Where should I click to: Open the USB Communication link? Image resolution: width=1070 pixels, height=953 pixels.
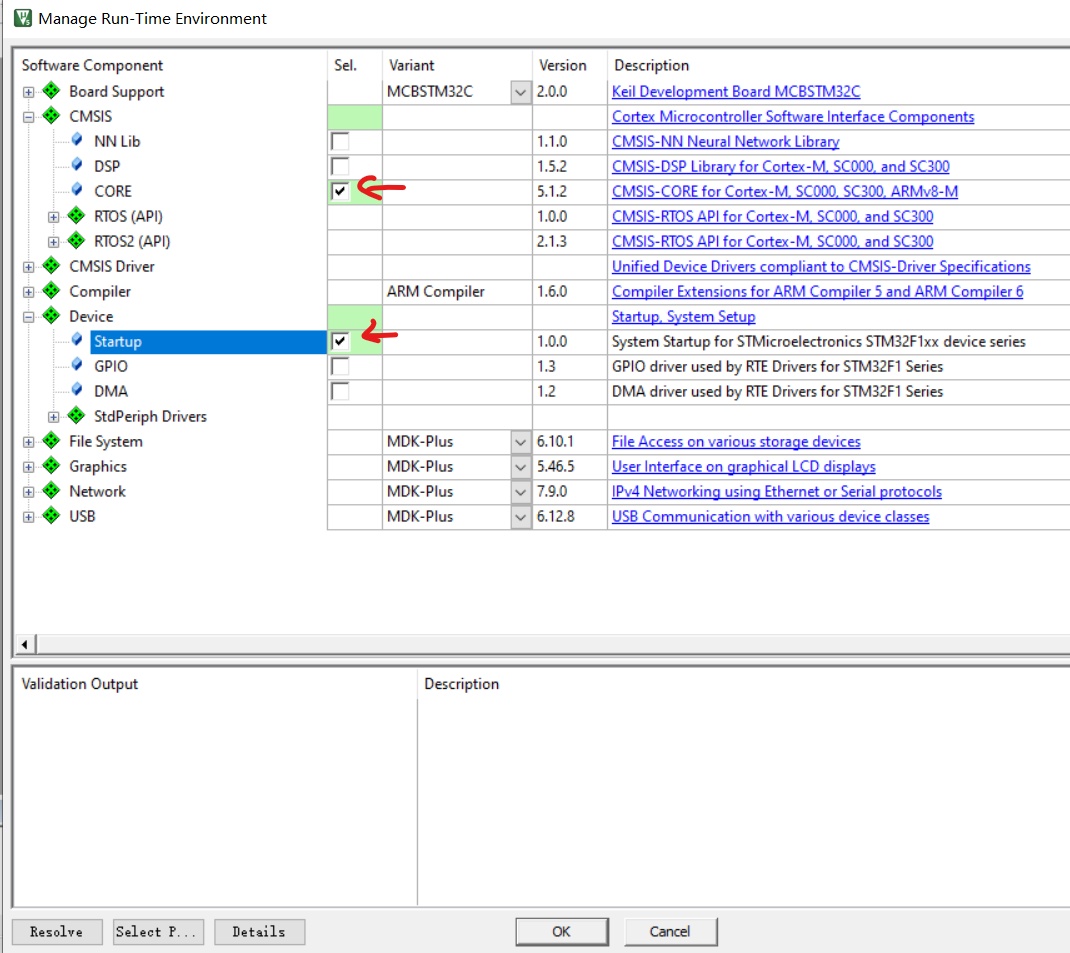coord(770,516)
